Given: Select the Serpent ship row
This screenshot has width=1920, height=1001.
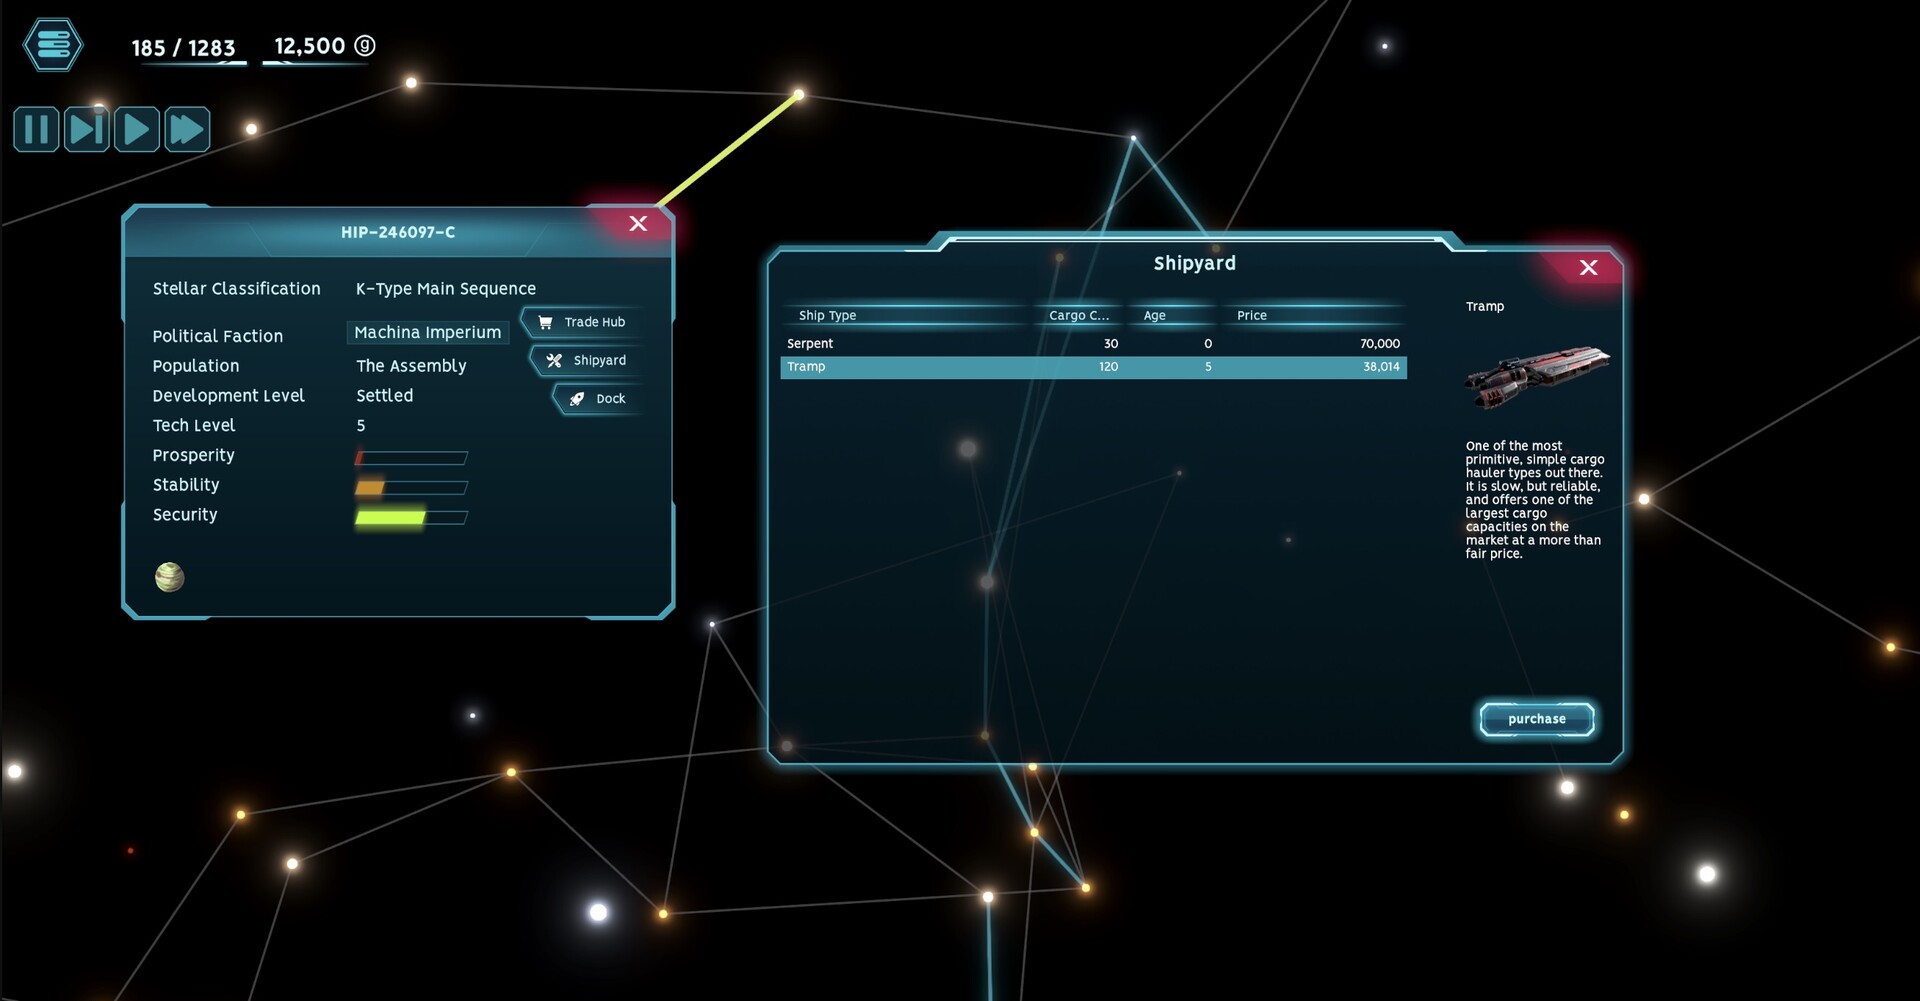Looking at the screenshot, I should [x=1093, y=343].
